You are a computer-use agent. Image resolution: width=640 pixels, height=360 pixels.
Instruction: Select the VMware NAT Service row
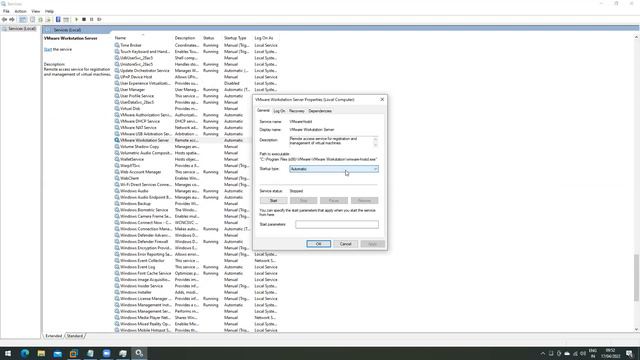pyautogui.click(x=183, y=128)
